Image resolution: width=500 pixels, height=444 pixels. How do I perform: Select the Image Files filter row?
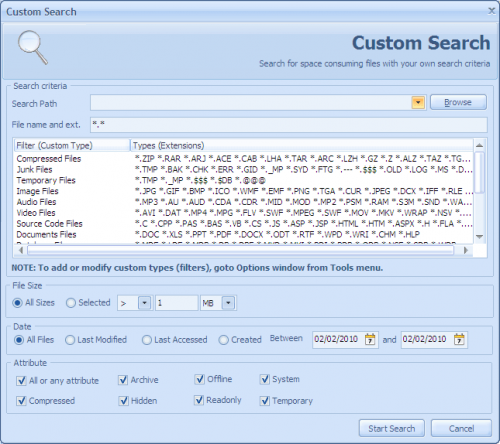click(x=243, y=191)
